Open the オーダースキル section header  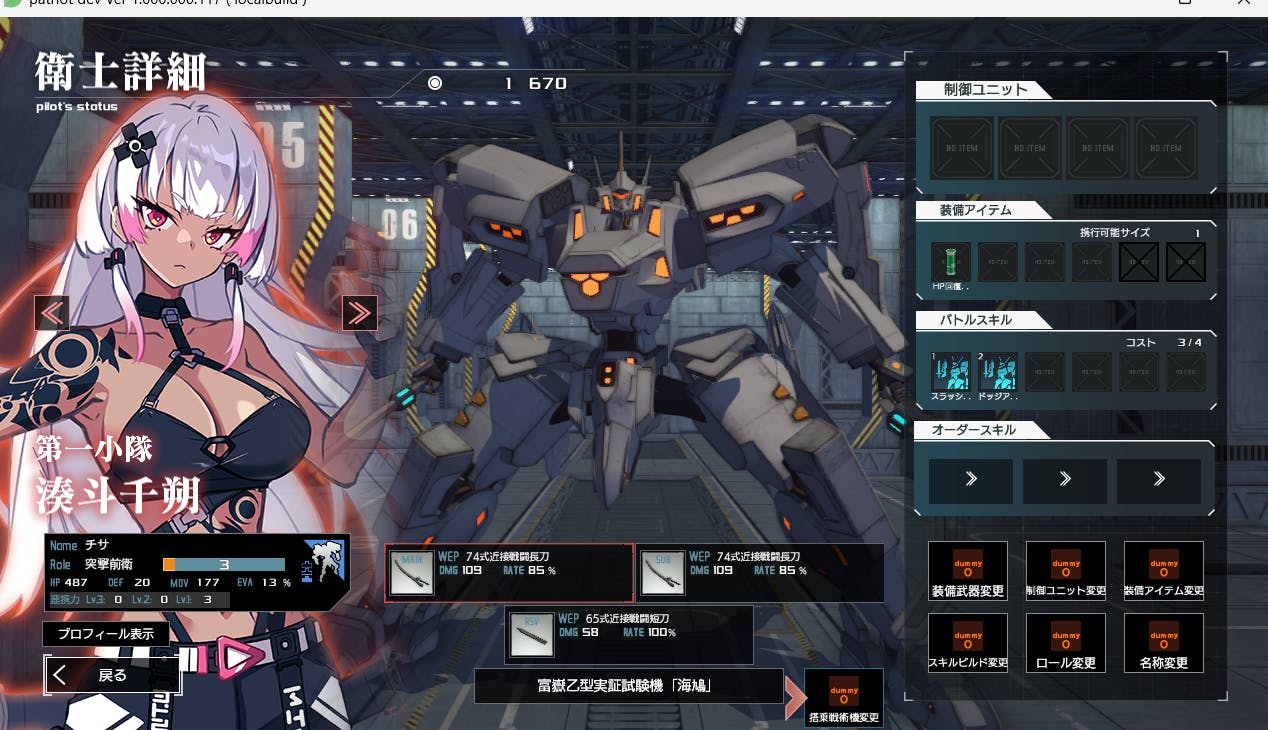(x=985, y=430)
